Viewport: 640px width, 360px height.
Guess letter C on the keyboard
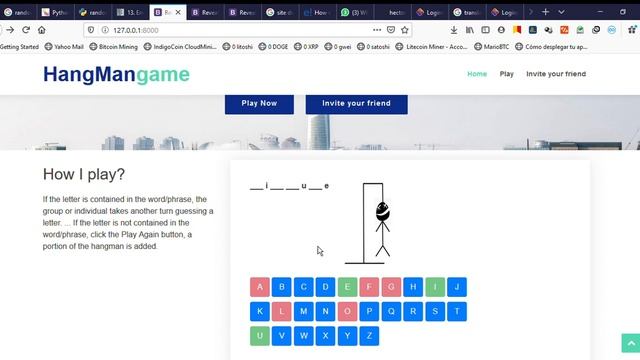click(x=304, y=287)
